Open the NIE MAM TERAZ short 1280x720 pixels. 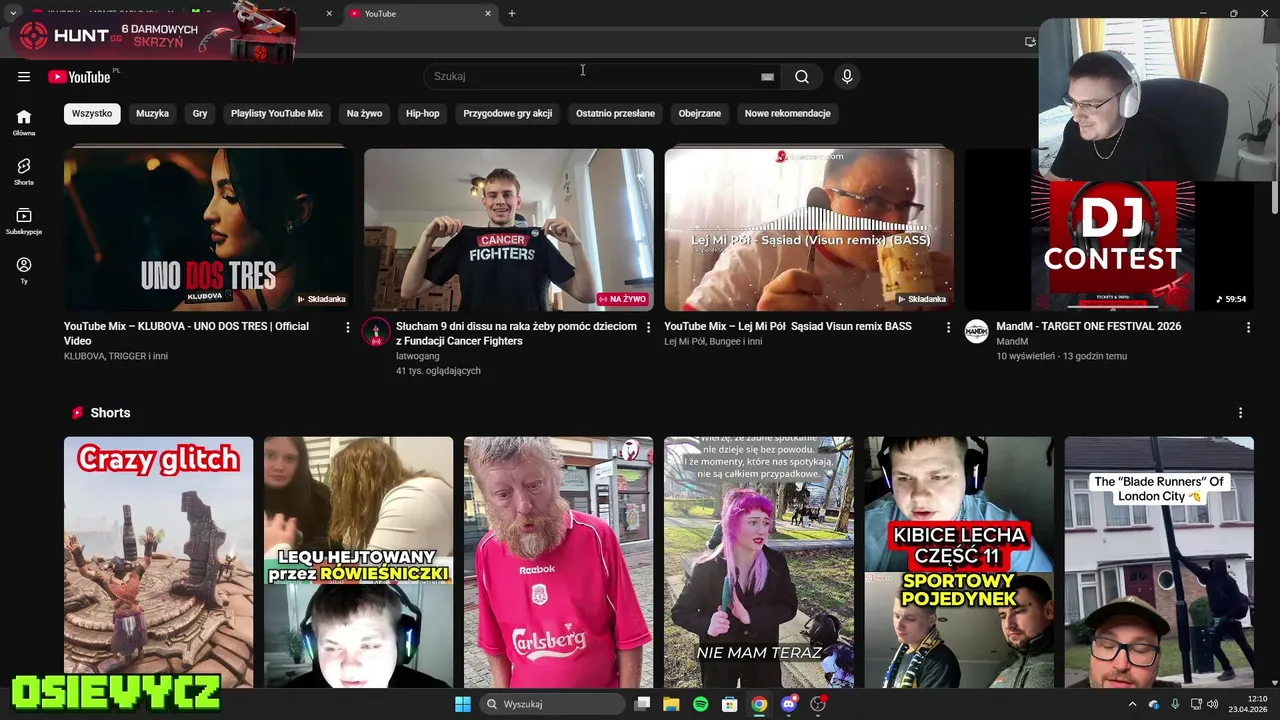tap(759, 562)
